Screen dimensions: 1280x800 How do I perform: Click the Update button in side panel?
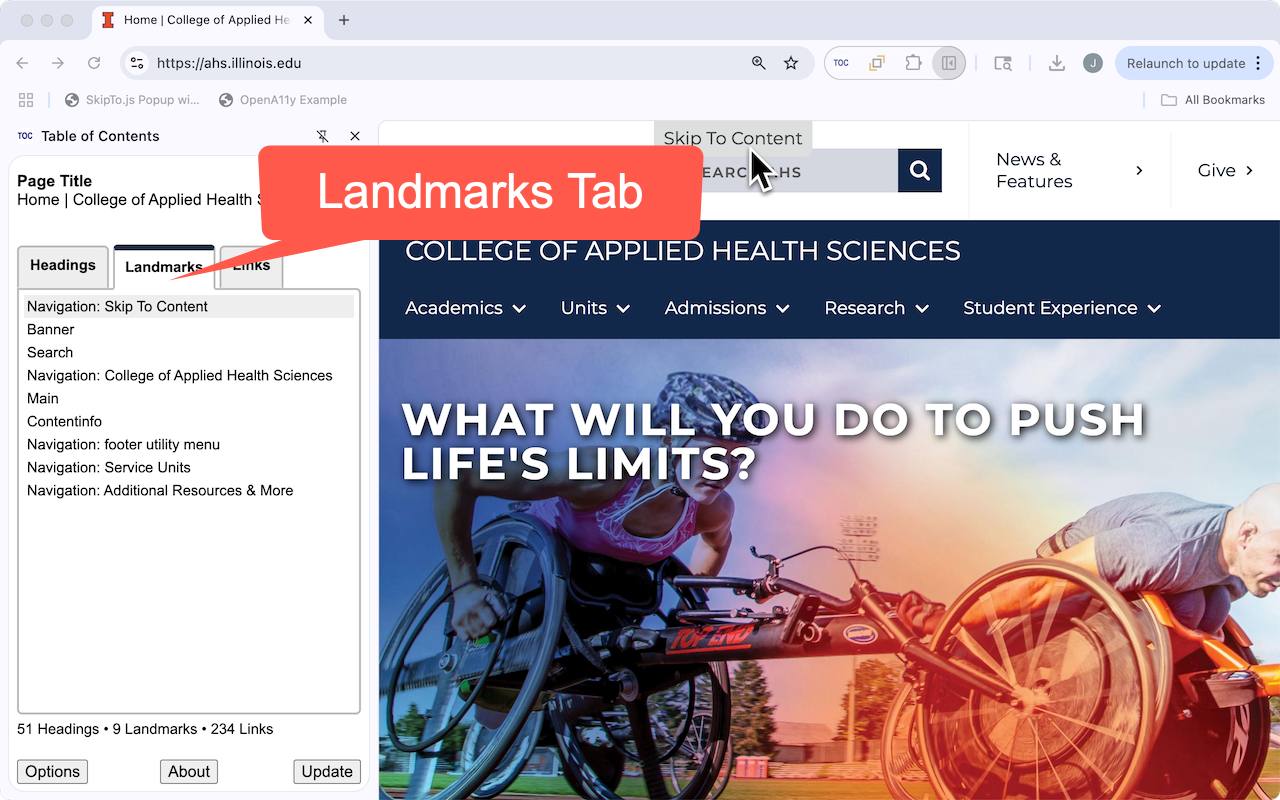[x=327, y=772]
